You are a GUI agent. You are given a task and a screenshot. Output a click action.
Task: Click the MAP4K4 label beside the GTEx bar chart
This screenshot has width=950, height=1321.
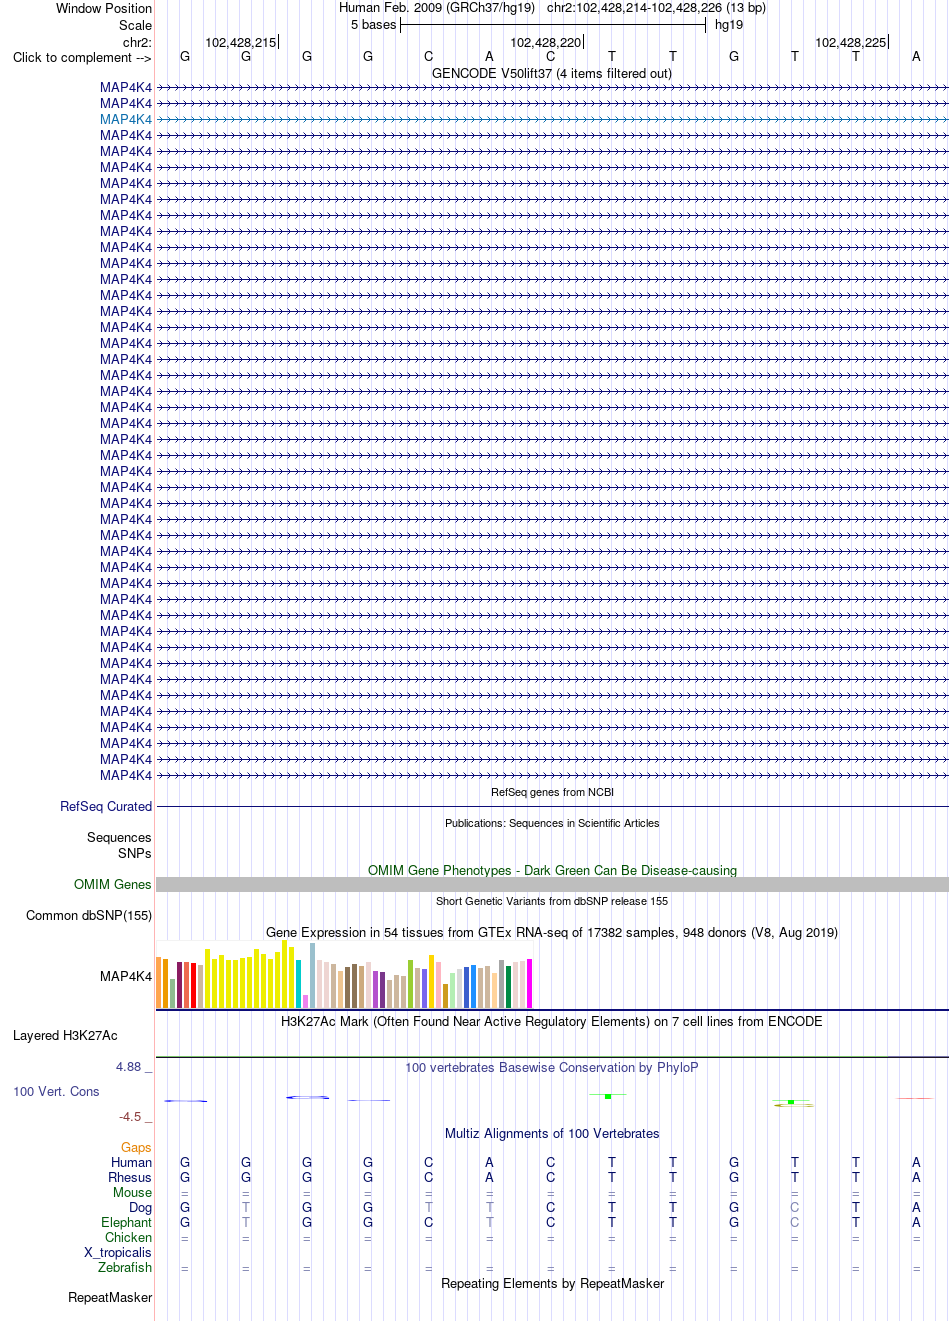pyautogui.click(x=126, y=976)
